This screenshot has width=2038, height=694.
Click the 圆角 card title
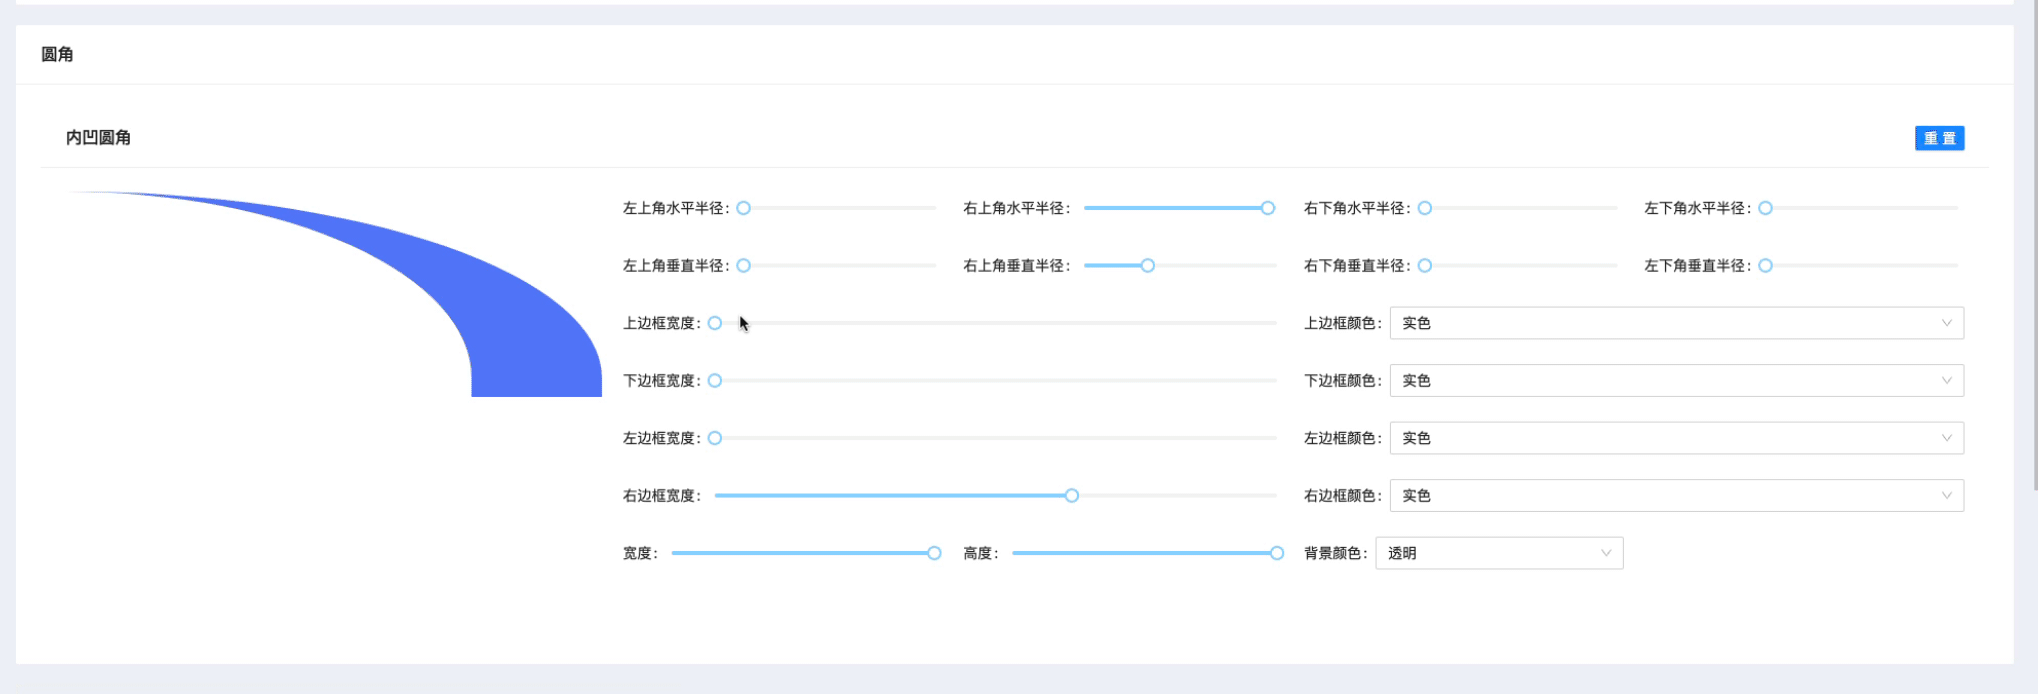pos(57,54)
